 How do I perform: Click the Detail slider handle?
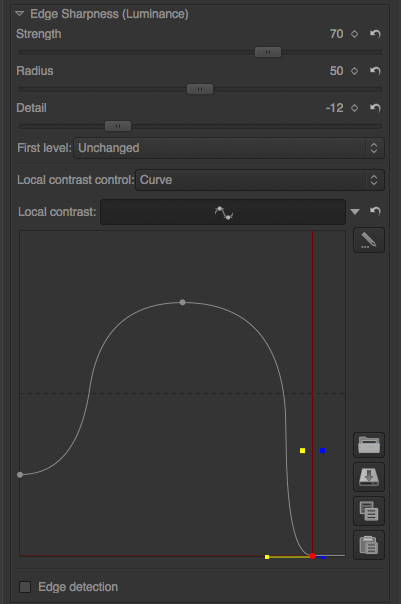(x=118, y=126)
